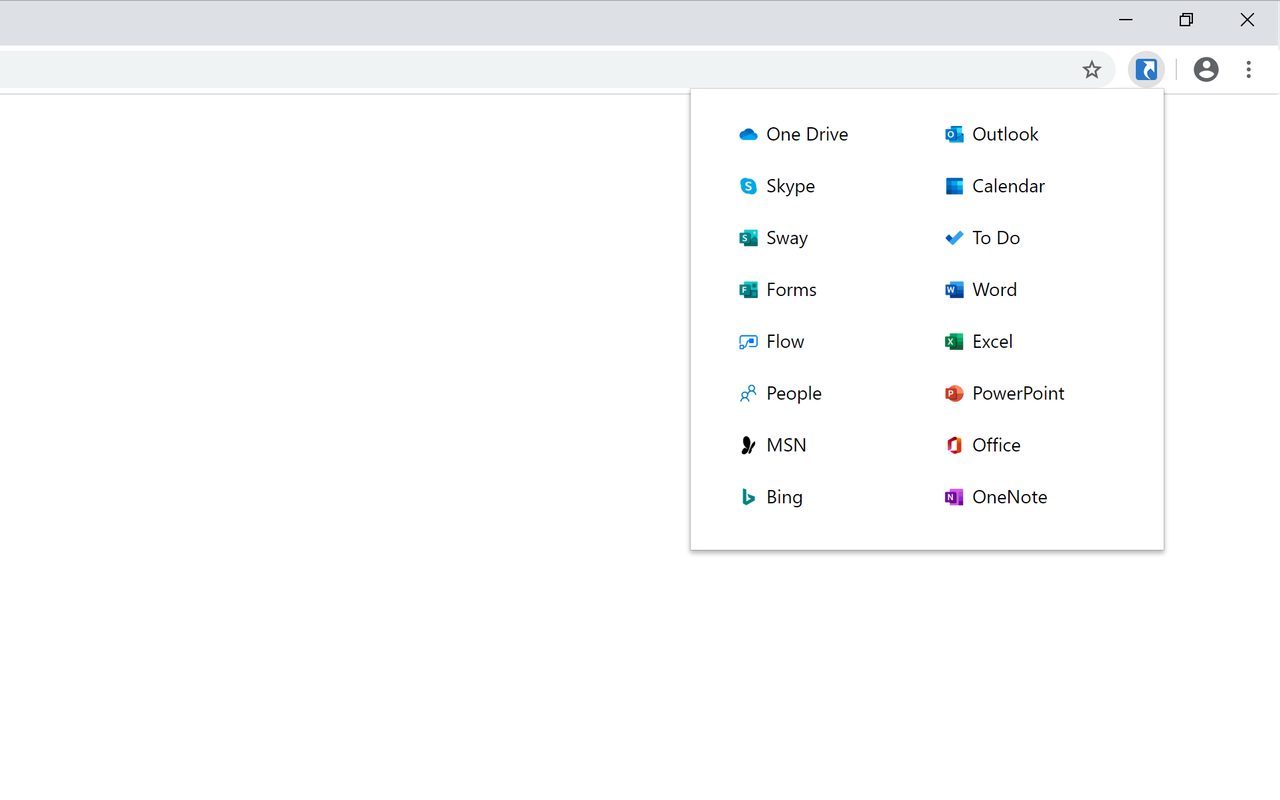This screenshot has width=1280, height=800.
Task: Close the browser window
Action: coord(1247,20)
